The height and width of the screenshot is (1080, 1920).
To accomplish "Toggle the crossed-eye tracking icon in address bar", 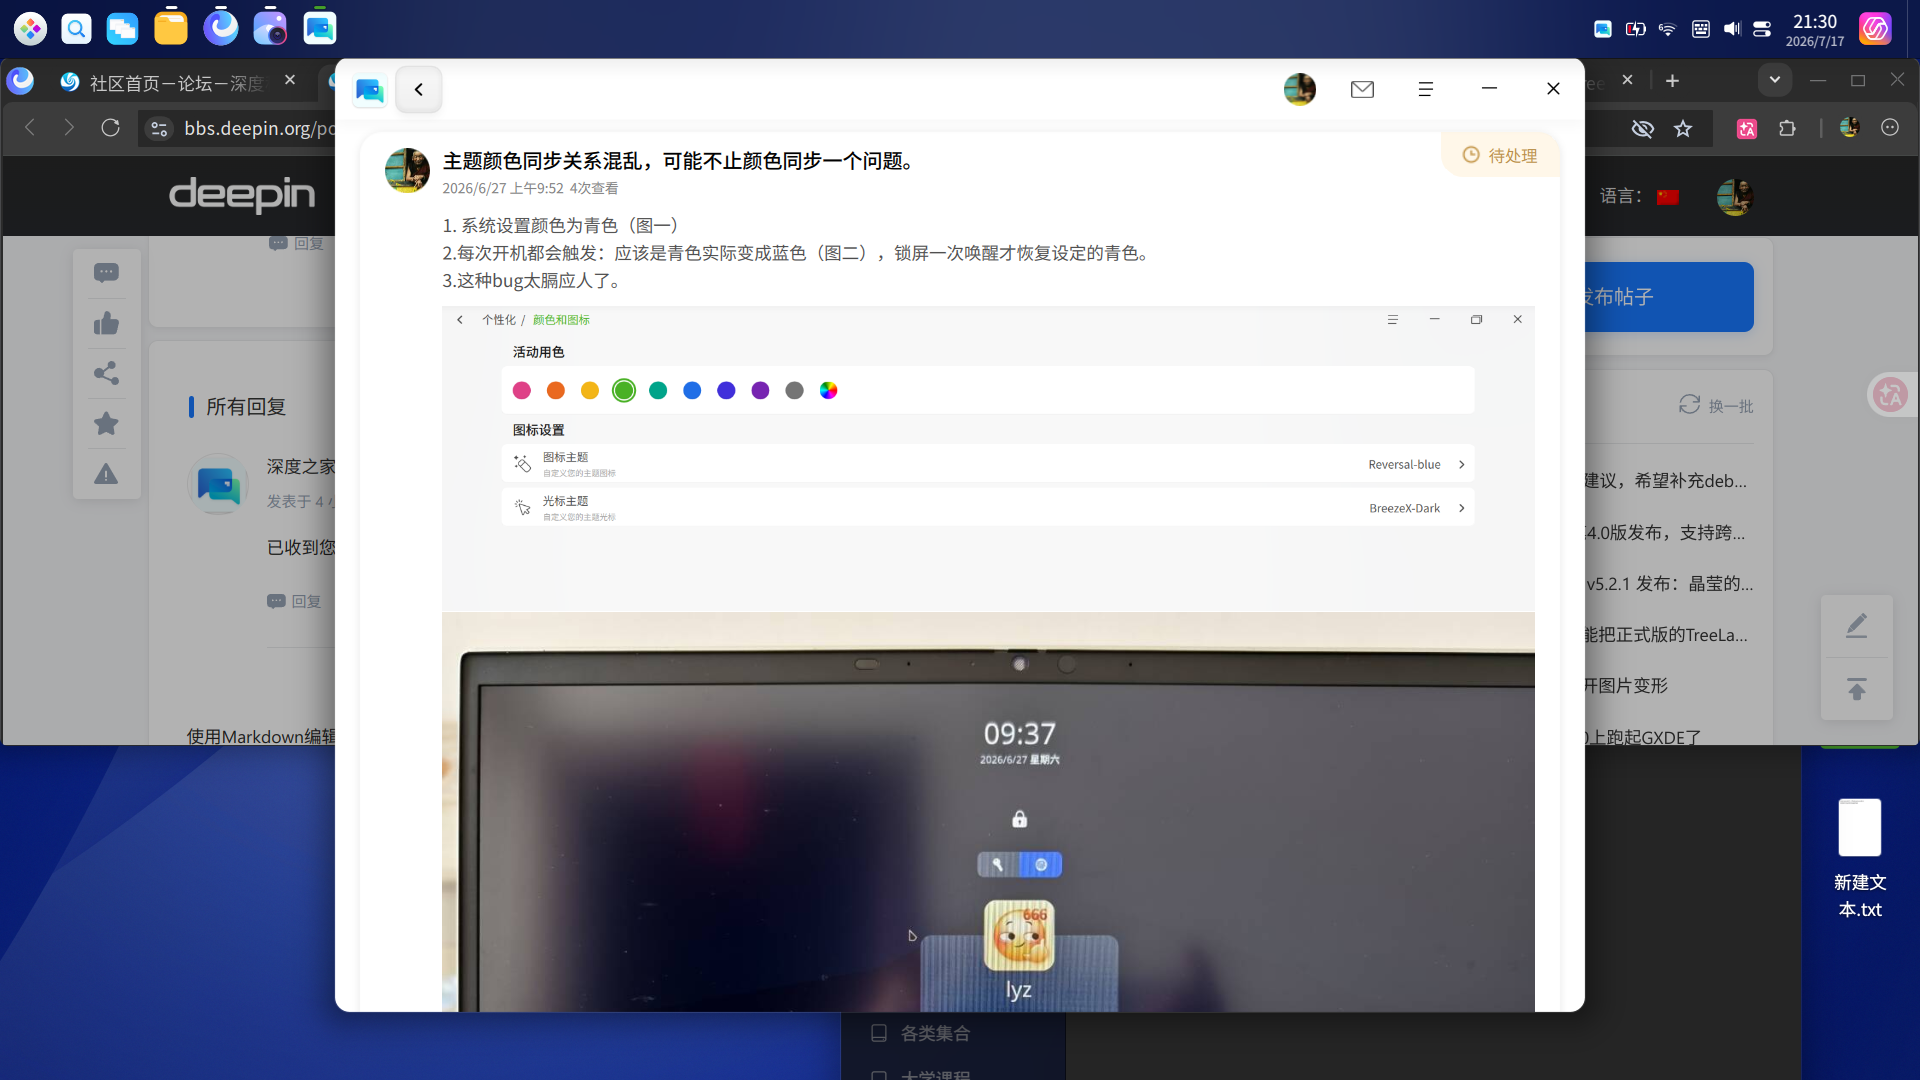I will click(x=1642, y=129).
